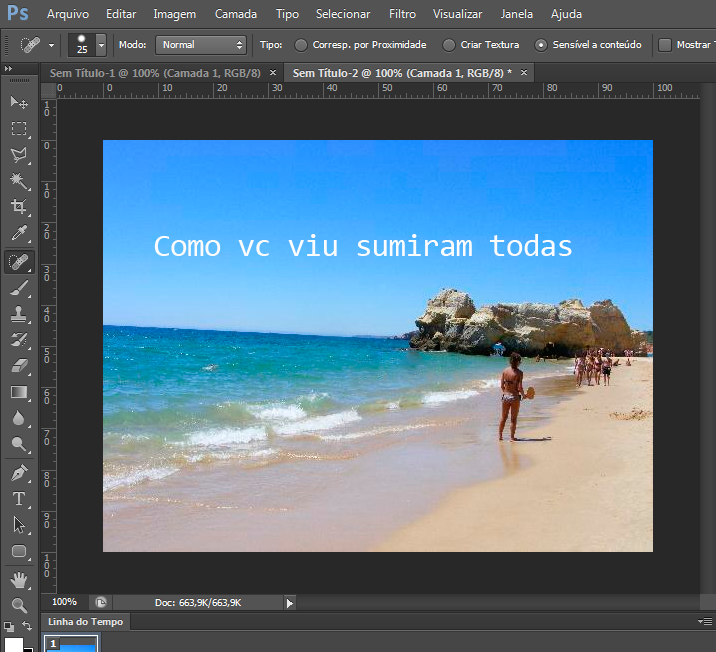This screenshot has width=716, height=652.
Task: Open the Imagem menu
Action: pyautogui.click(x=174, y=14)
